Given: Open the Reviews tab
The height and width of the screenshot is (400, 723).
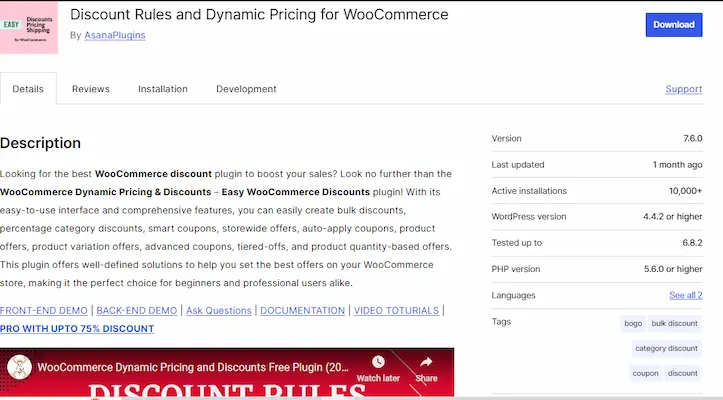Looking at the screenshot, I should pos(90,89).
